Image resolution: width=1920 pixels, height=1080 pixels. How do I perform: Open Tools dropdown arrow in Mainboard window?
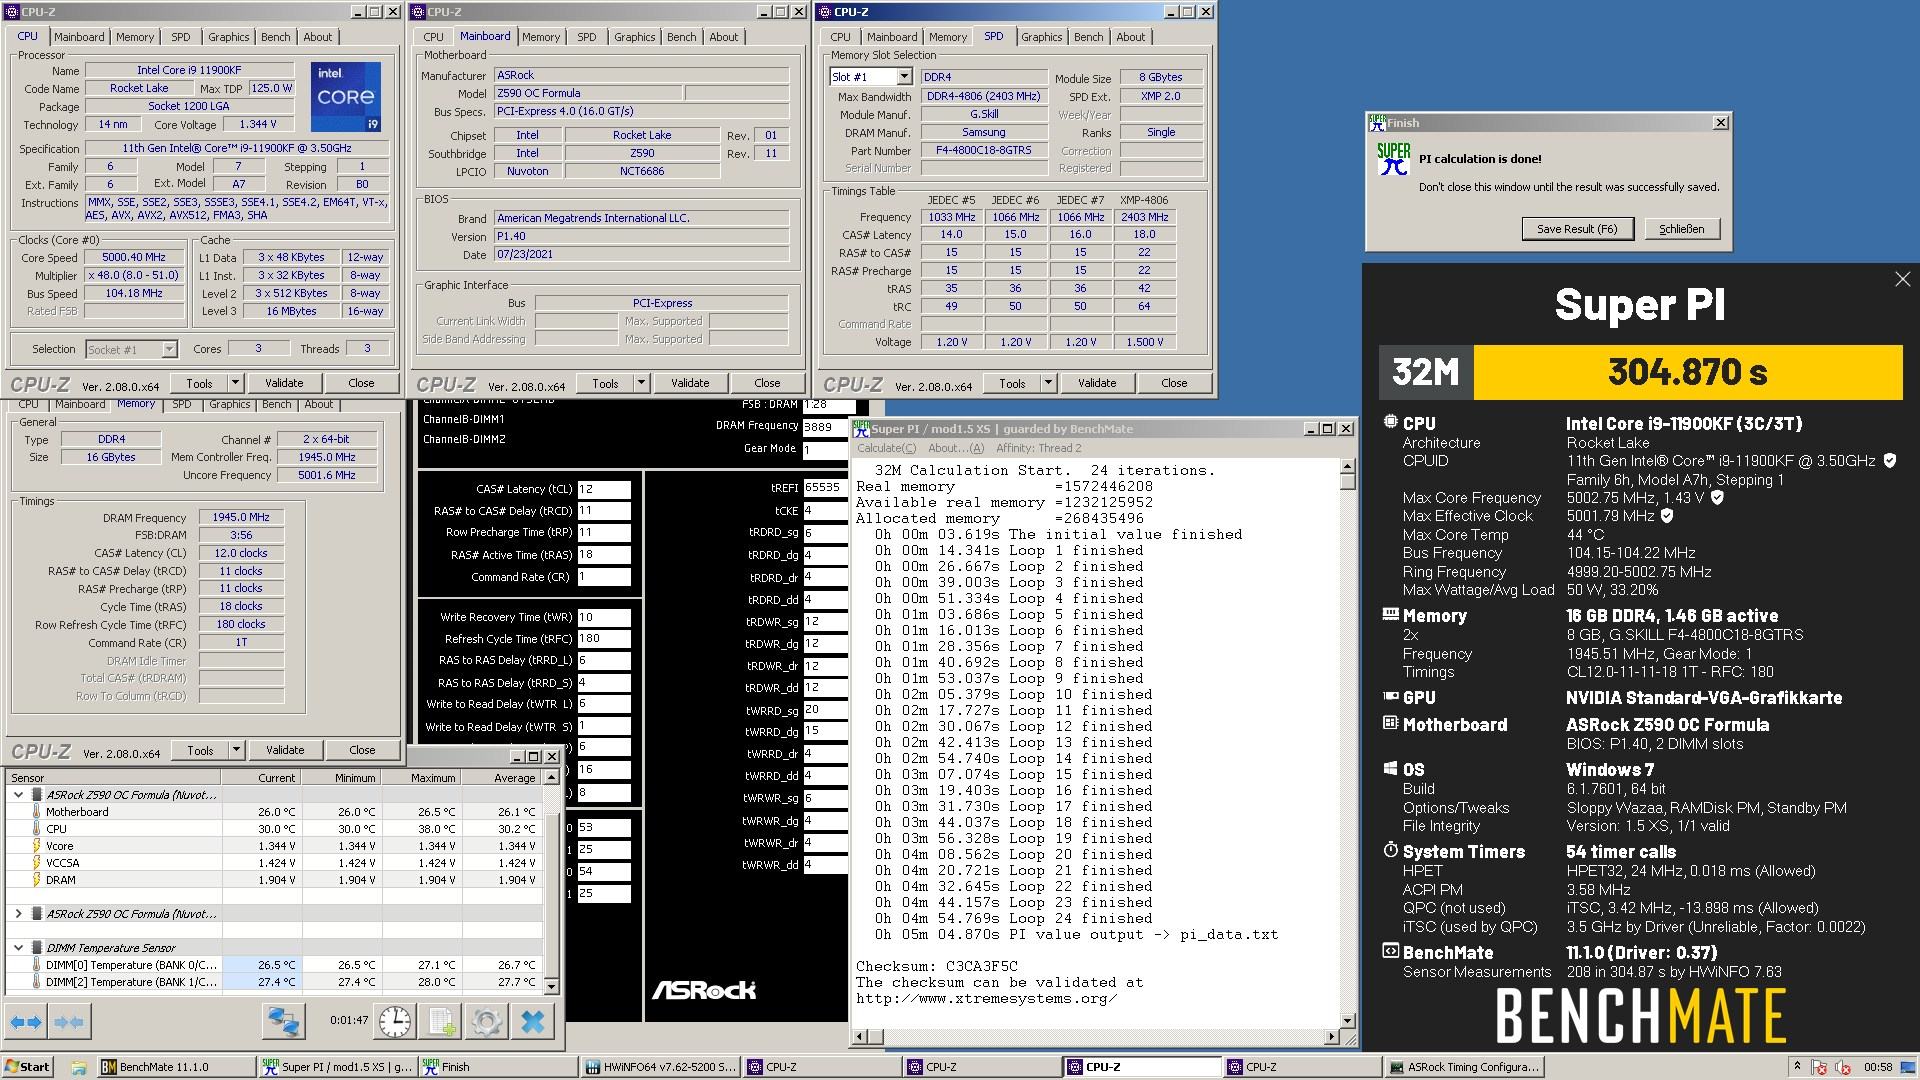(x=641, y=383)
